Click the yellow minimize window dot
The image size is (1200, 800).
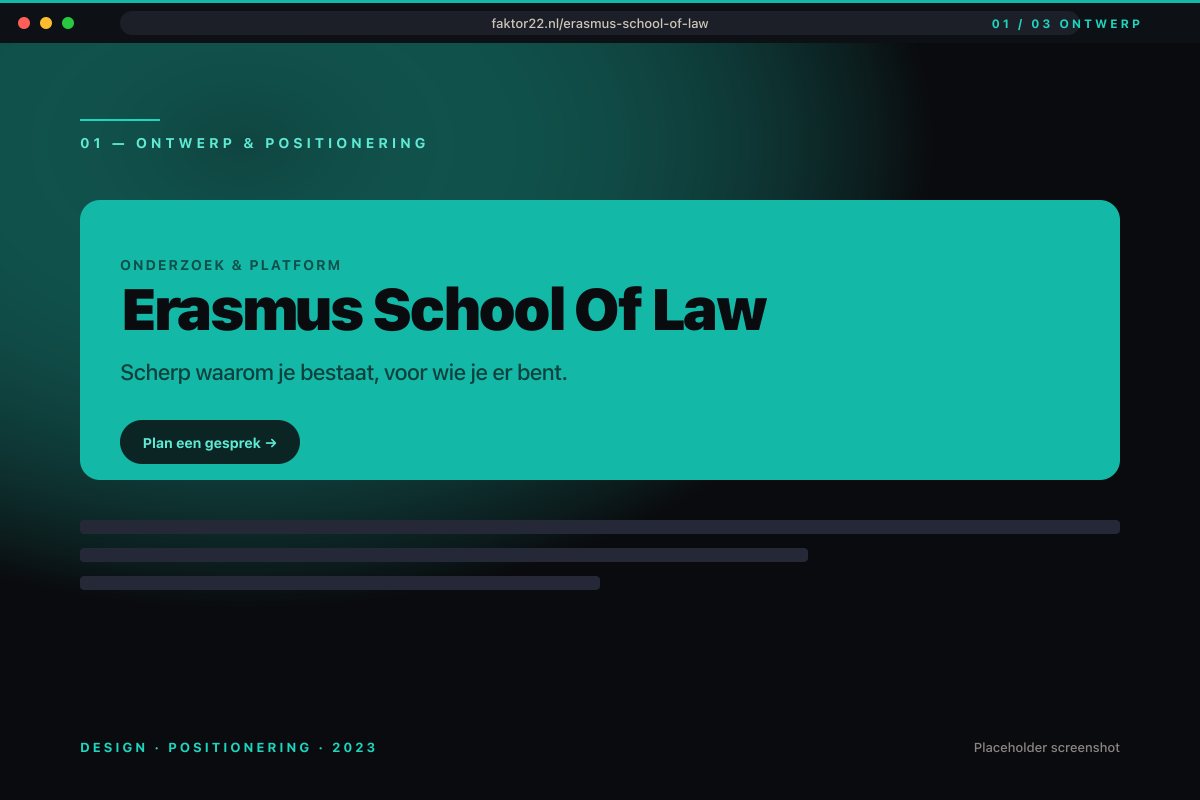[x=46, y=23]
